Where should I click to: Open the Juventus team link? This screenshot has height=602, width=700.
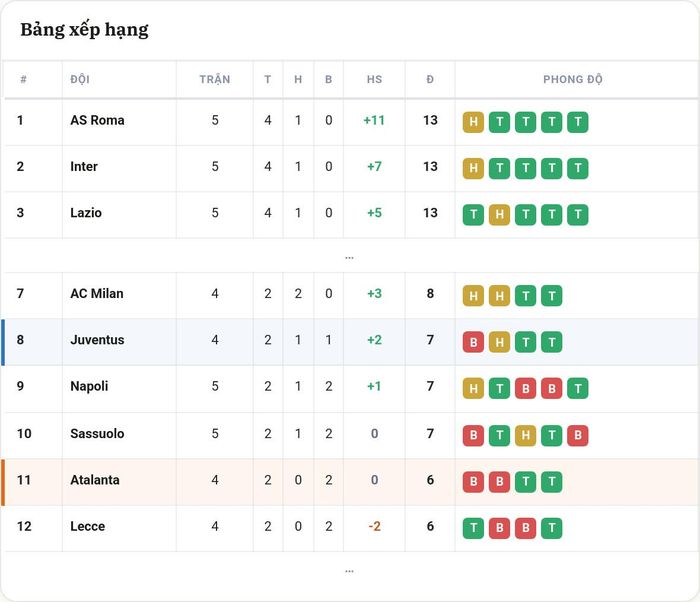pos(97,340)
